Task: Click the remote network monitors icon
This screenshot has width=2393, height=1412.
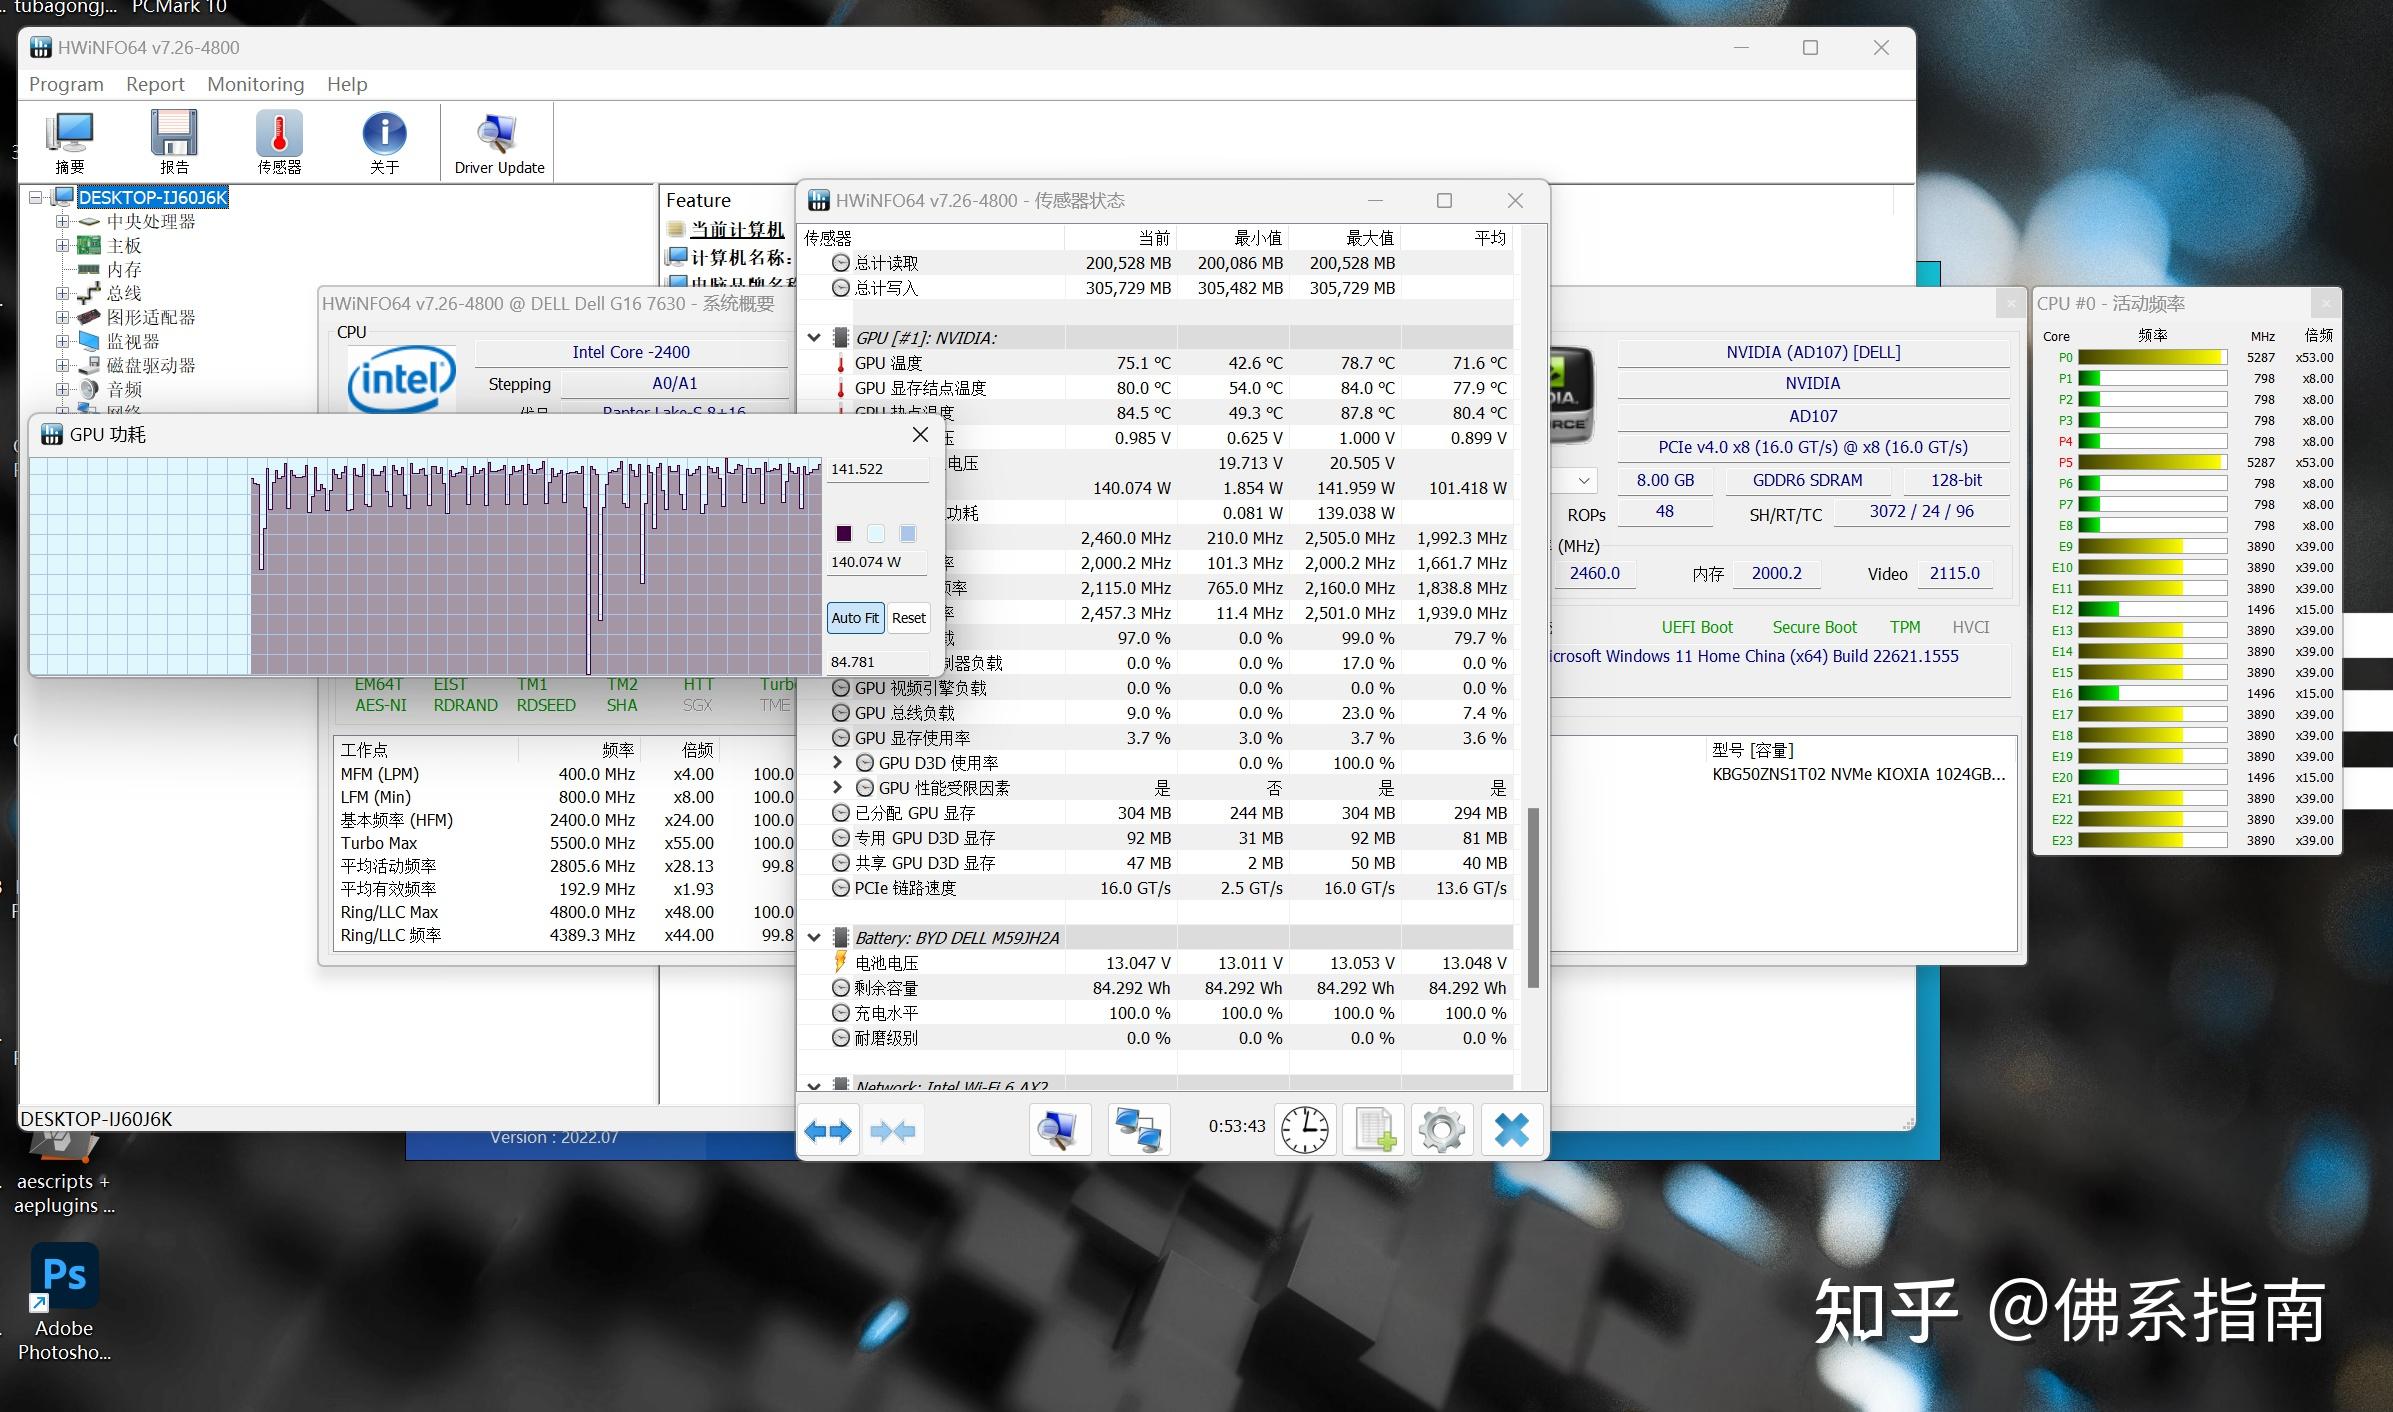Action: [1138, 1130]
